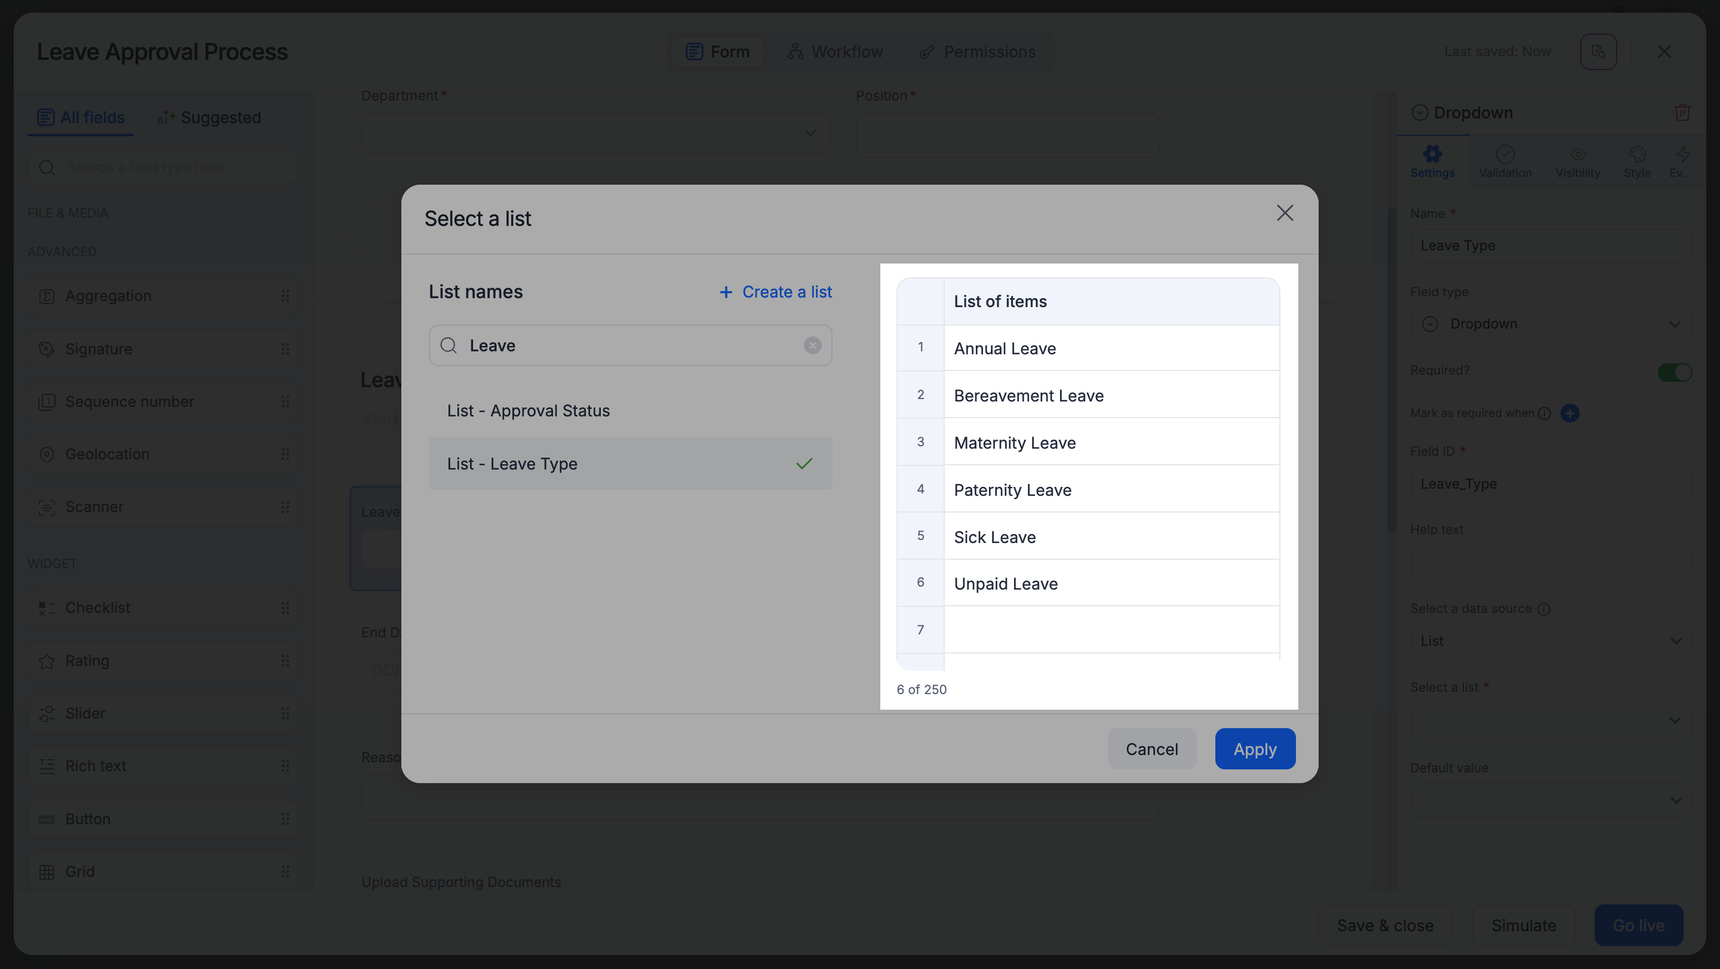Open the data source List dropdown
This screenshot has height=969, width=1720.
(1551, 641)
